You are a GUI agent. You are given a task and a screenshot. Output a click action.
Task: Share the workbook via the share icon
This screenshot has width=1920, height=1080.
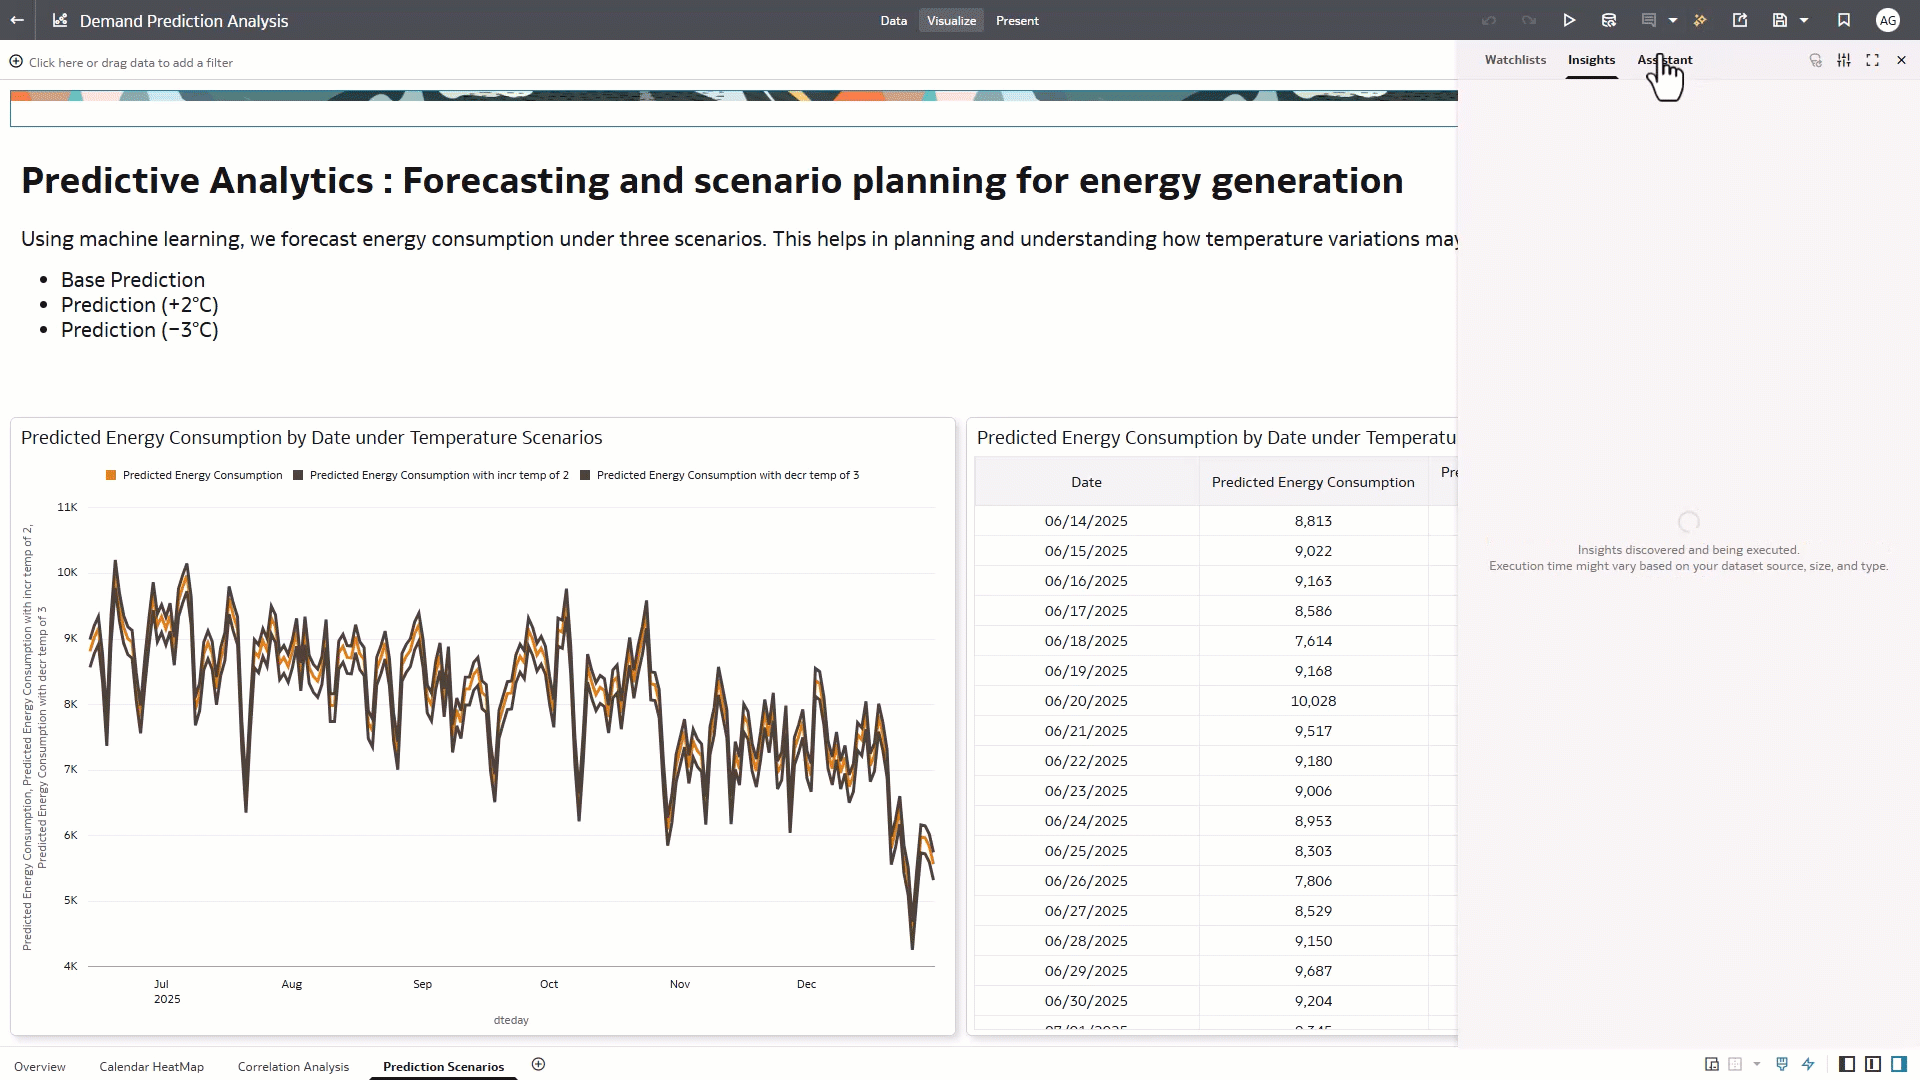pos(1742,20)
